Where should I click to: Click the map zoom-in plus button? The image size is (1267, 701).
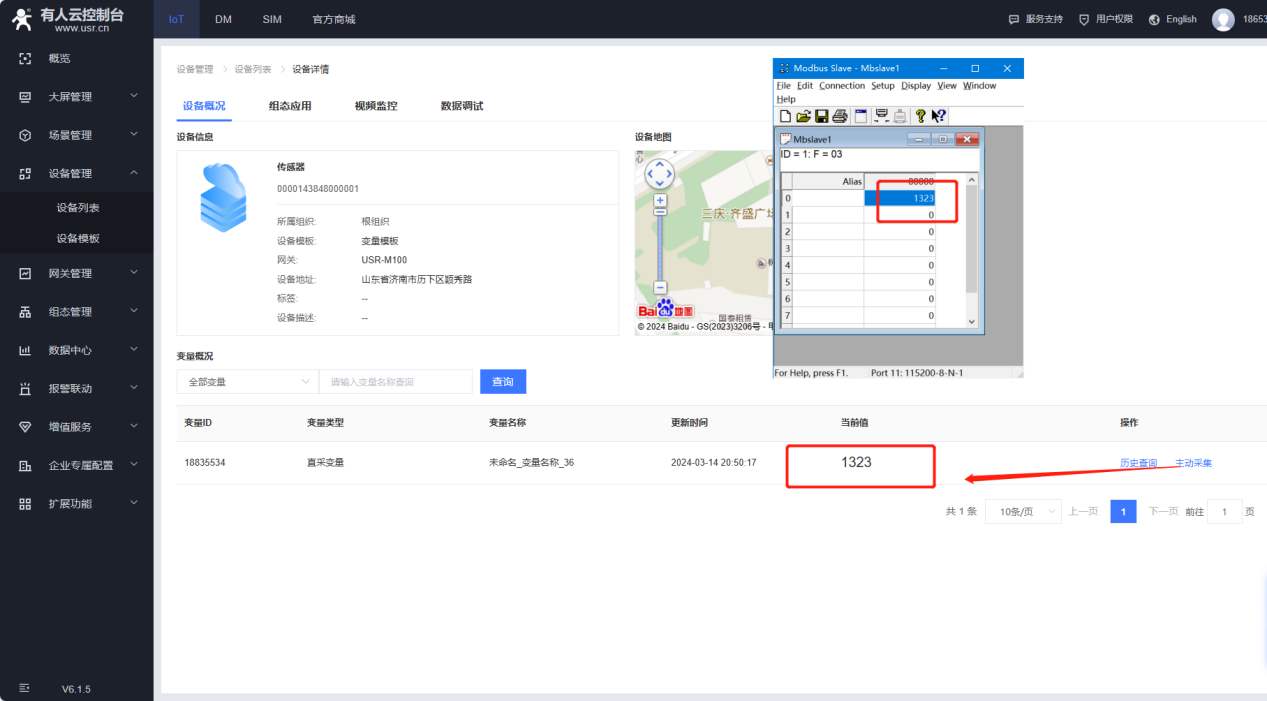point(660,201)
